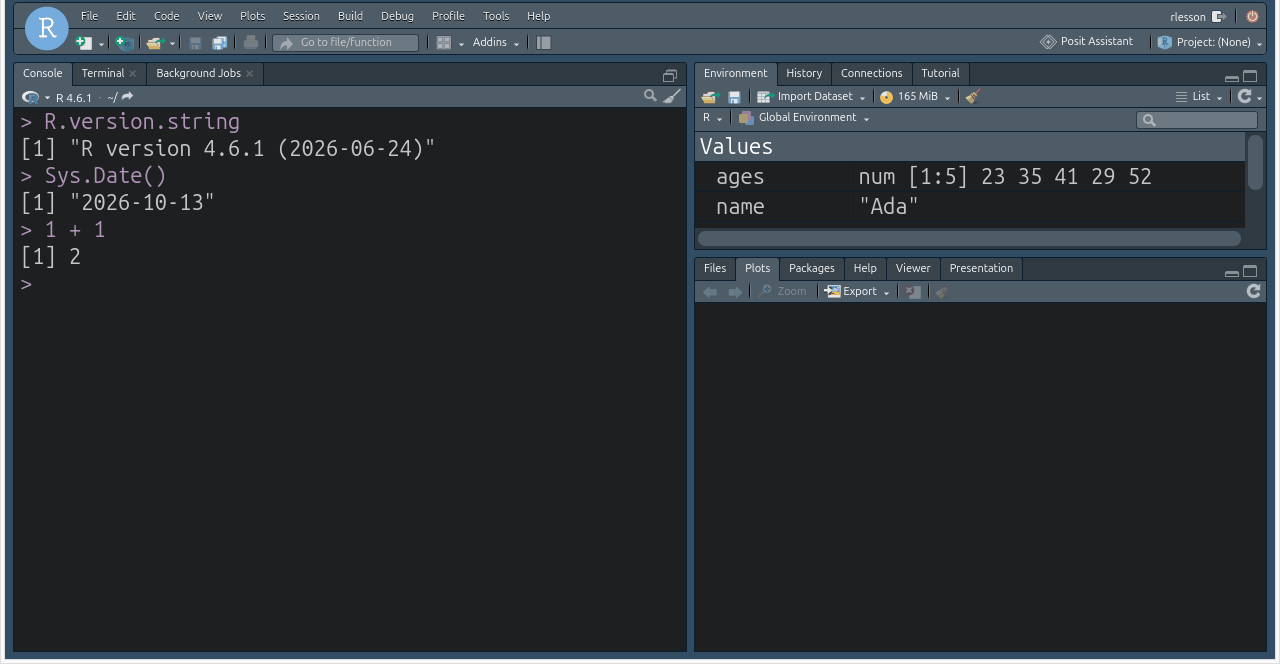Click the Zoom plot button
The height and width of the screenshot is (664, 1280).
782,292
